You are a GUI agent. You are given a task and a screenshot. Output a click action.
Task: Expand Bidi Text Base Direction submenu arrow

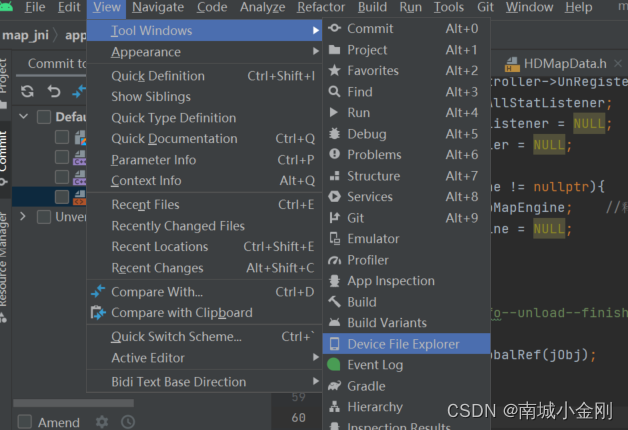(x=316, y=381)
